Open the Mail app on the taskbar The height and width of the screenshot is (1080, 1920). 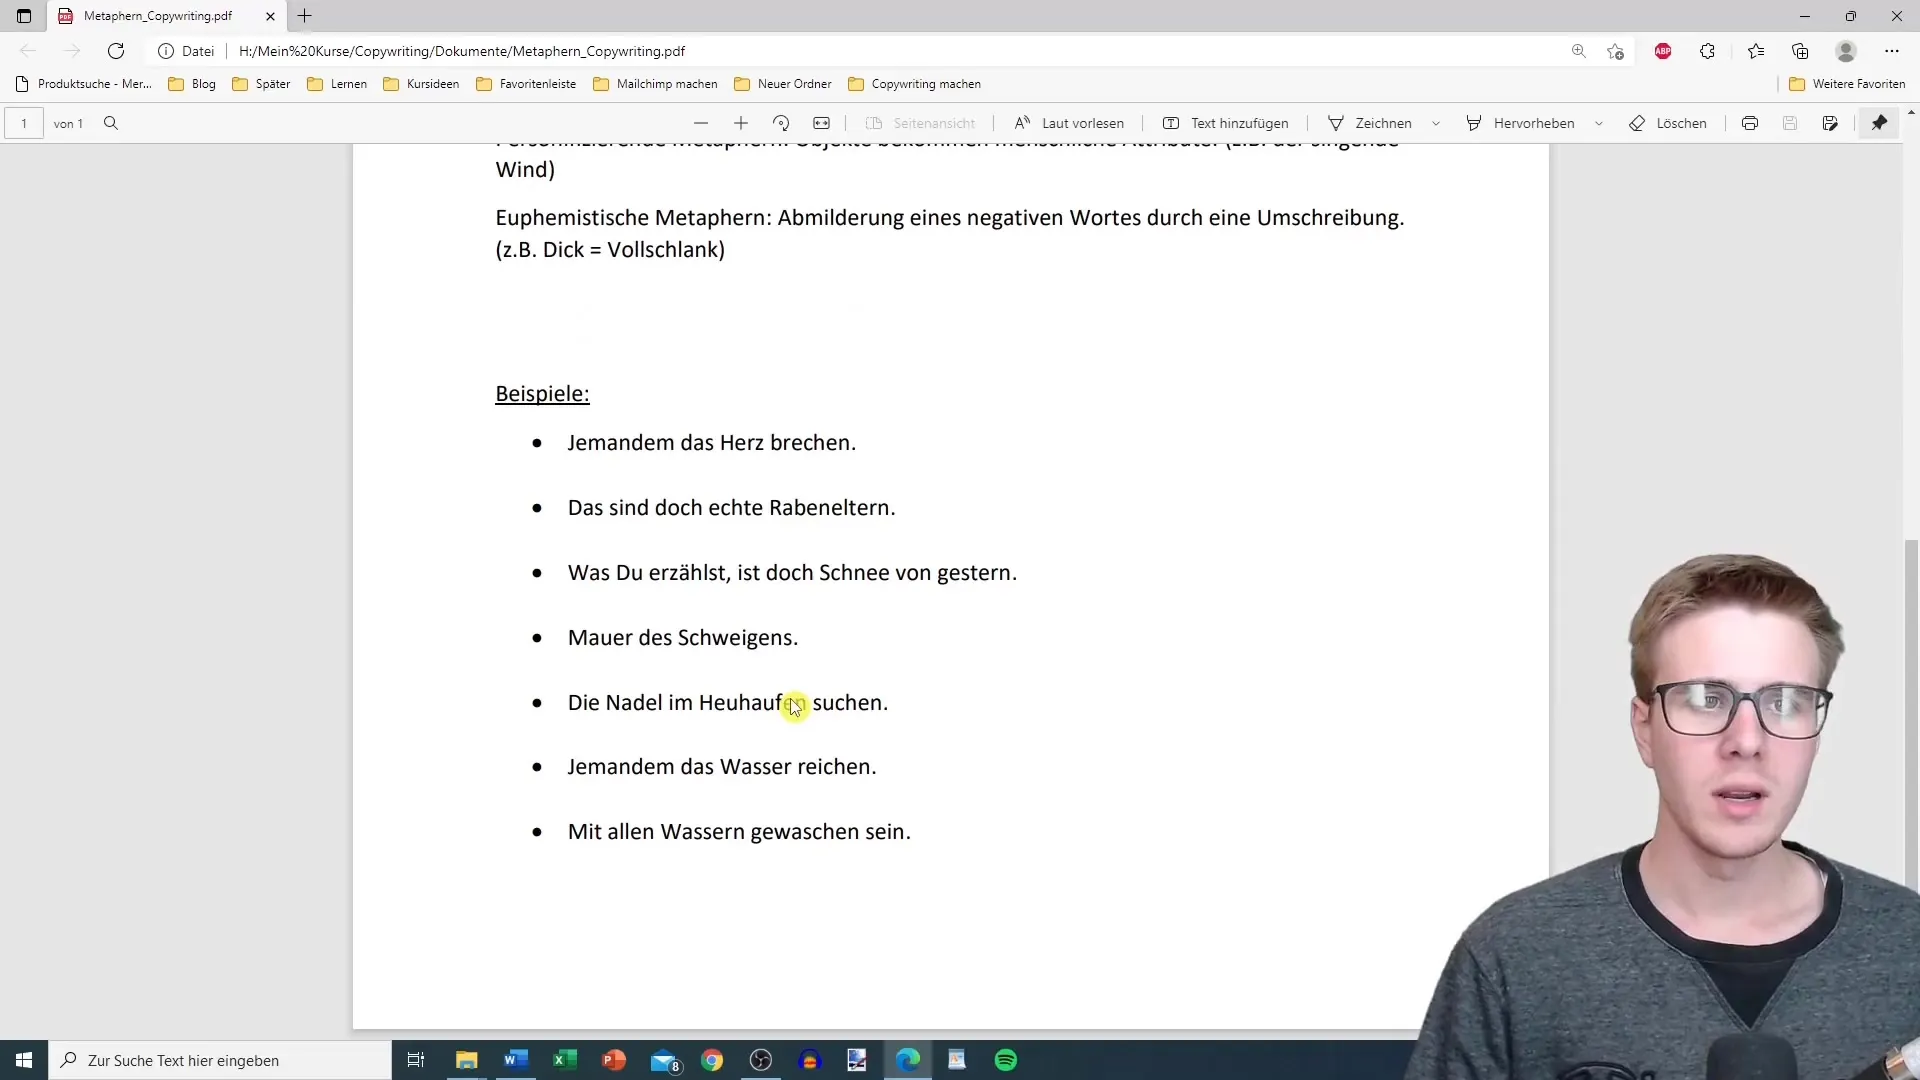[664, 1060]
